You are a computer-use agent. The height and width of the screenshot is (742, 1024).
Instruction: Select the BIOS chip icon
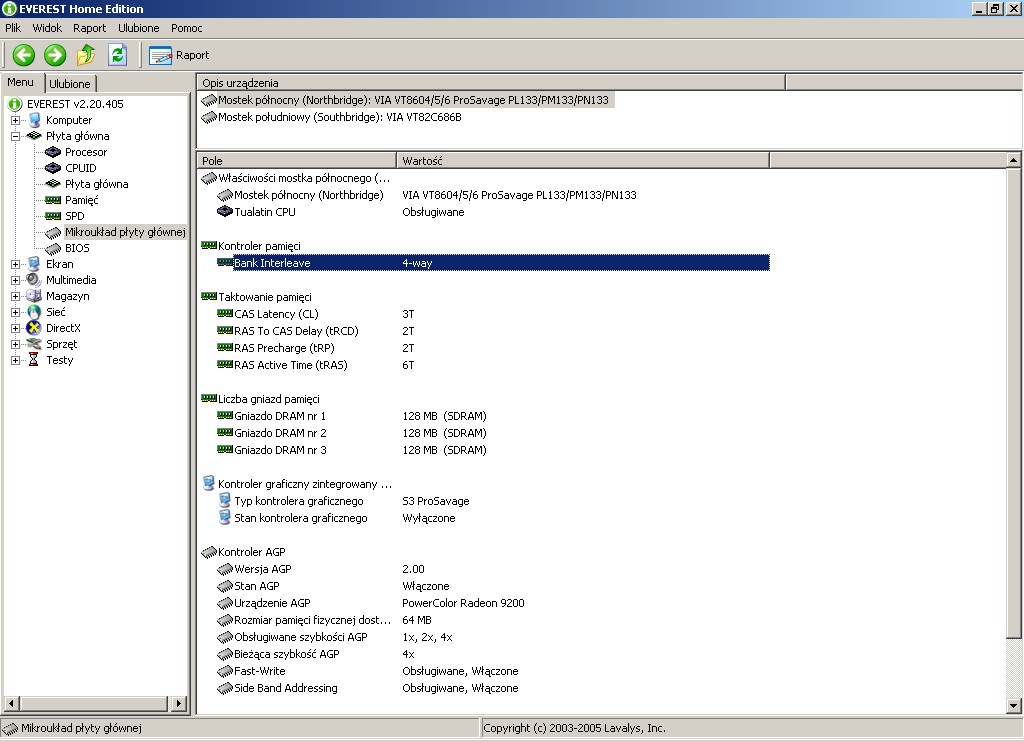tap(53, 248)
